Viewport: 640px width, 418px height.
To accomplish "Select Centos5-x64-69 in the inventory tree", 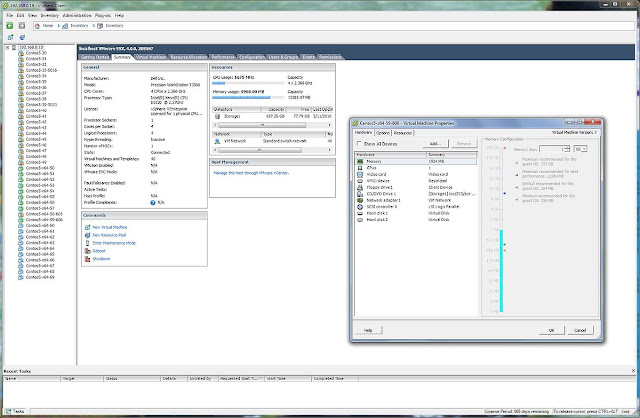I will point(40,277).
